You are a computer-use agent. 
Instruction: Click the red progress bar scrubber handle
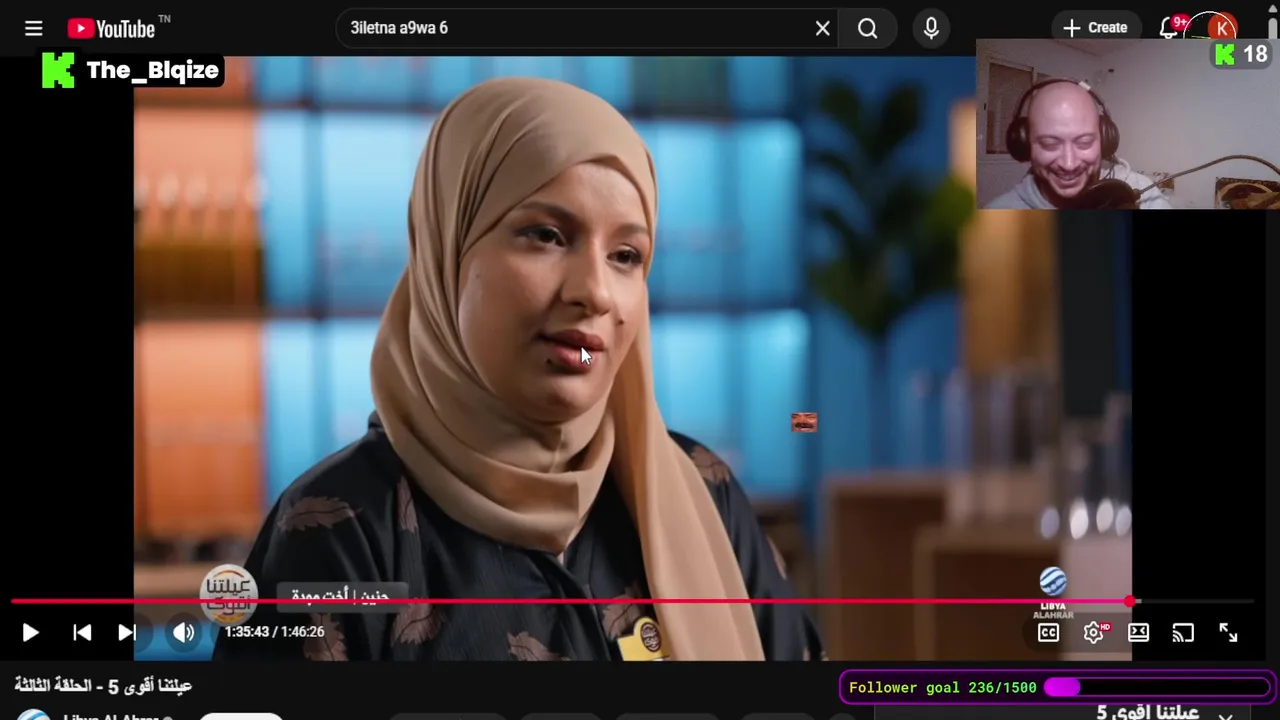tap(1130, 602)
